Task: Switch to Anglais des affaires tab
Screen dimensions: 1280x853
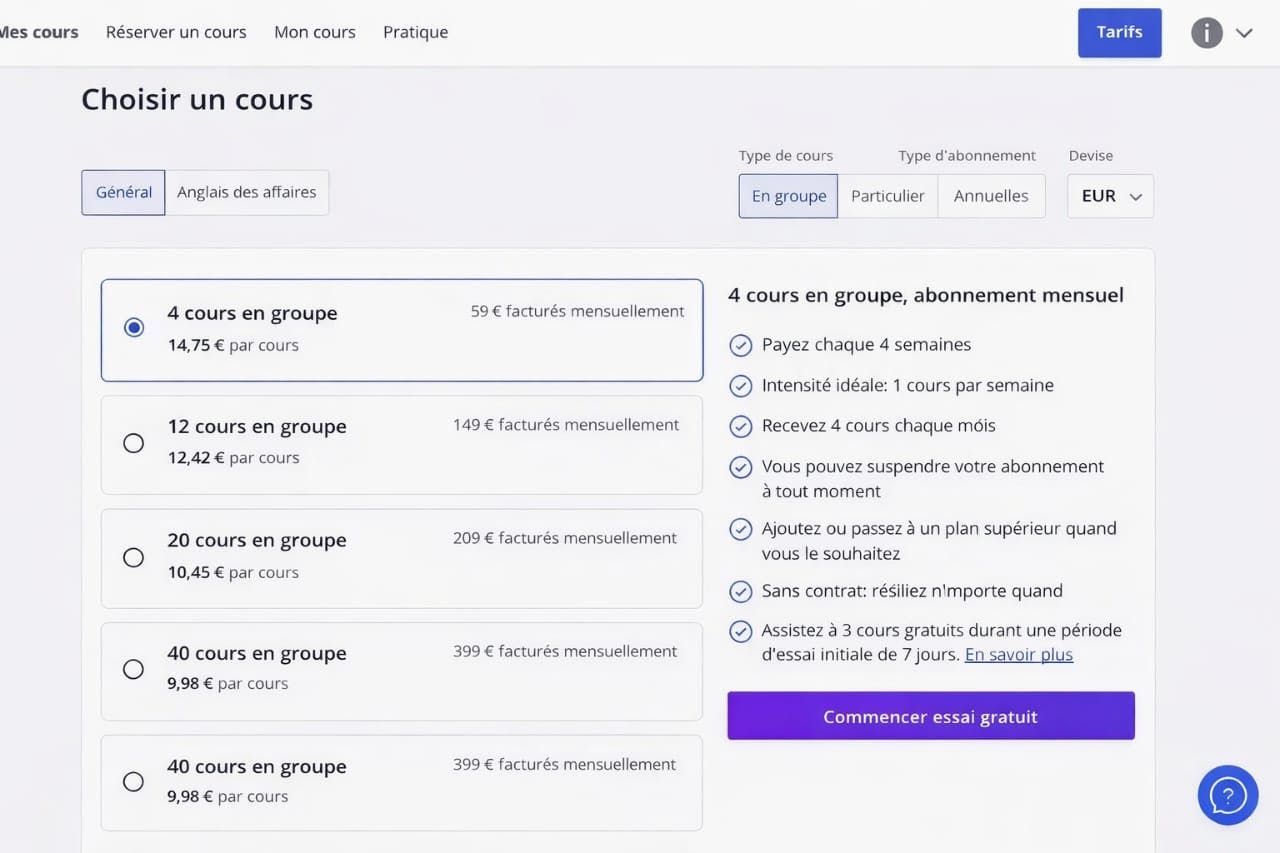Action: [246, 192]
